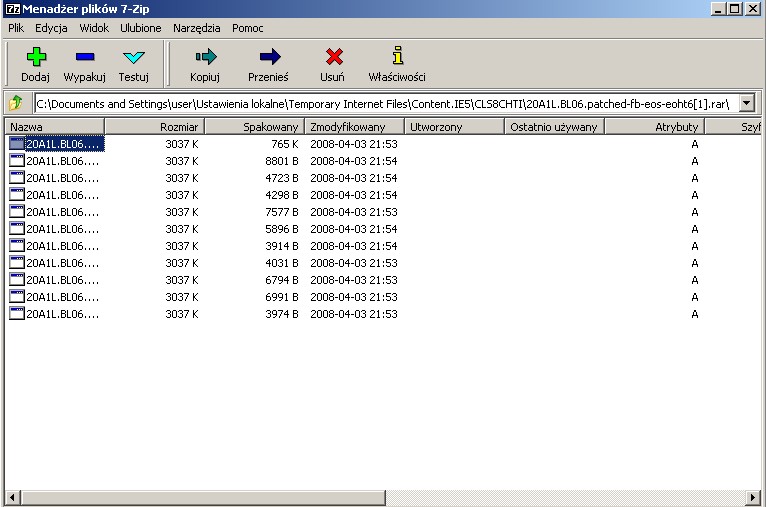The width and height of the screenshot is (766, 507).
Task: Click modified date in the 4031 B row
Action: tap(354, 263)
